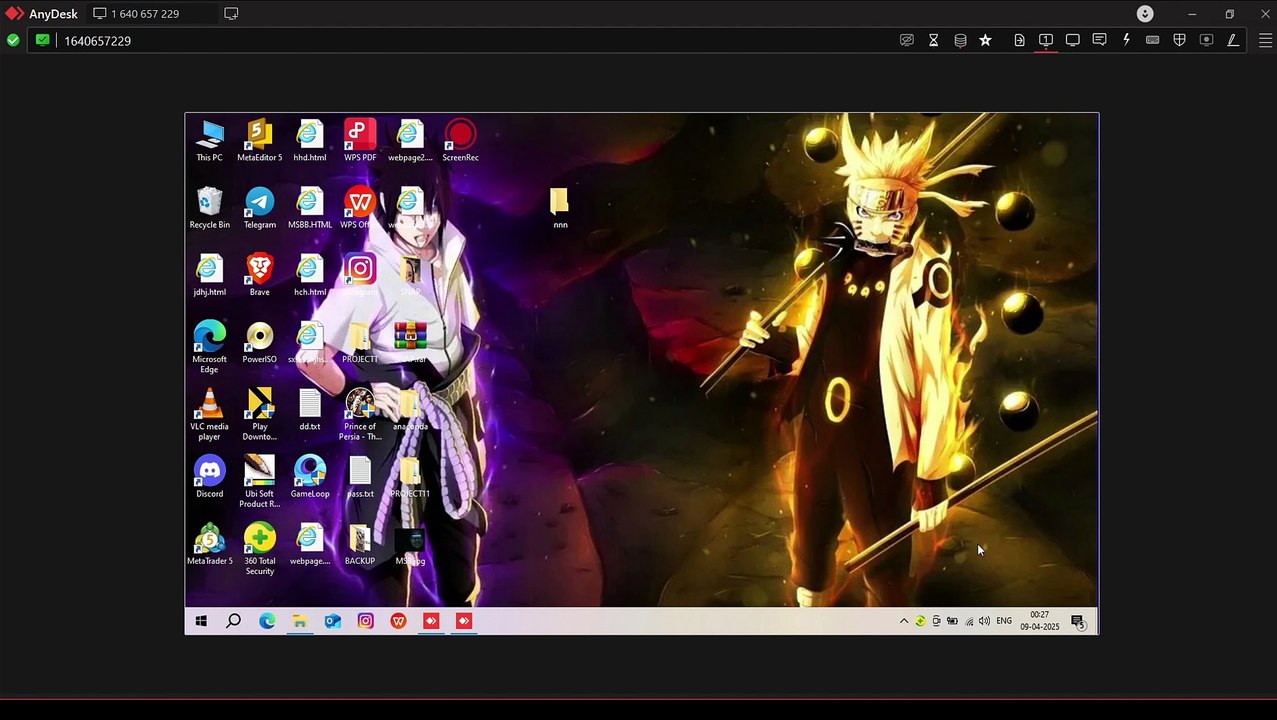Select the Prince of Persia shortcut

click(x=360, y=414)
